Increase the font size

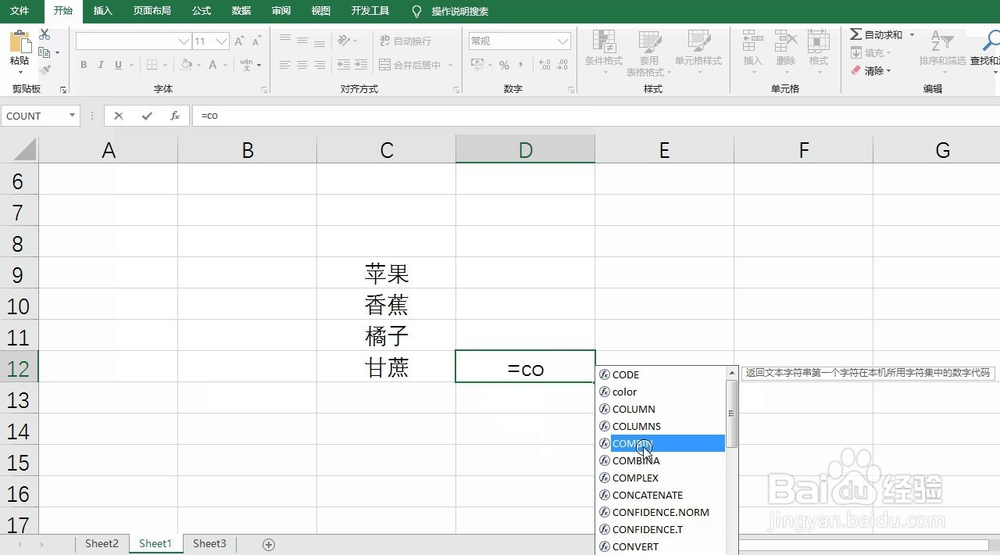tap(239, 41)
